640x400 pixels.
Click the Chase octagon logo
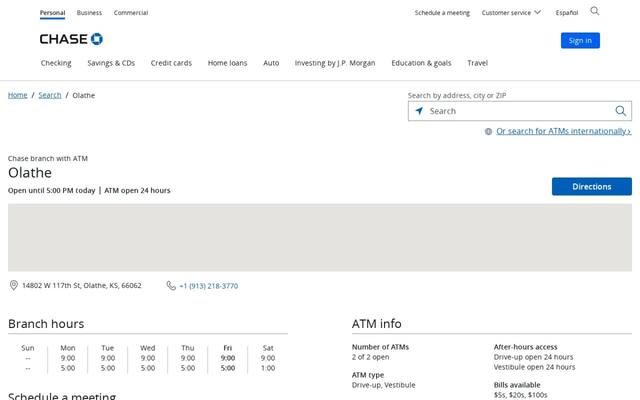pyautogui.click(x=97, y=39)
